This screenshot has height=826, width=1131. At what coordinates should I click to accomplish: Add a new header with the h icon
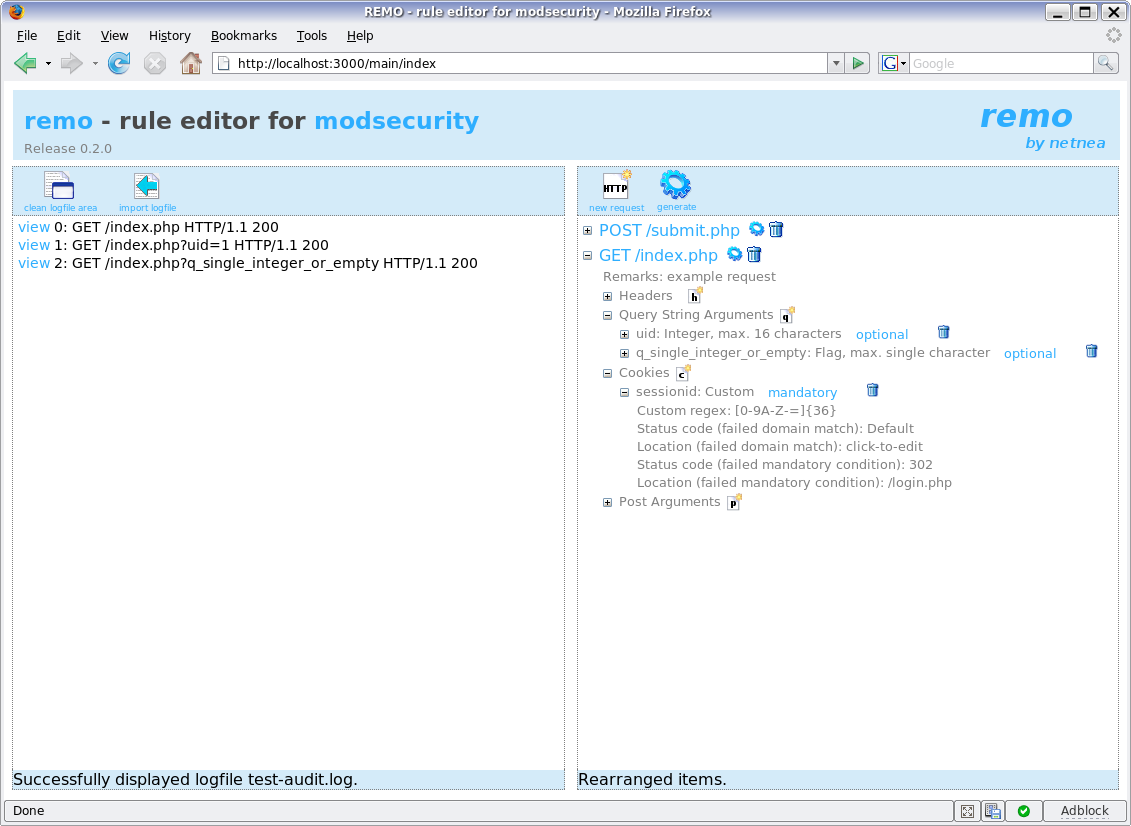[695, 295]
